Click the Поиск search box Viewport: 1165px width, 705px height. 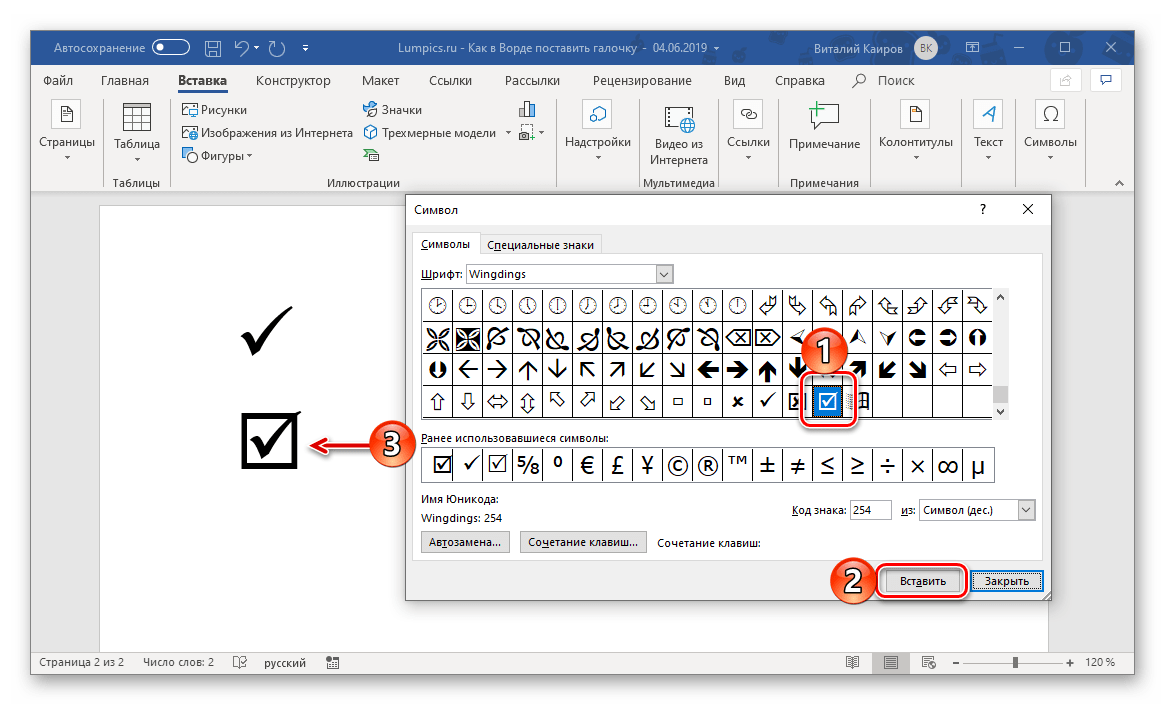[884, 80]
